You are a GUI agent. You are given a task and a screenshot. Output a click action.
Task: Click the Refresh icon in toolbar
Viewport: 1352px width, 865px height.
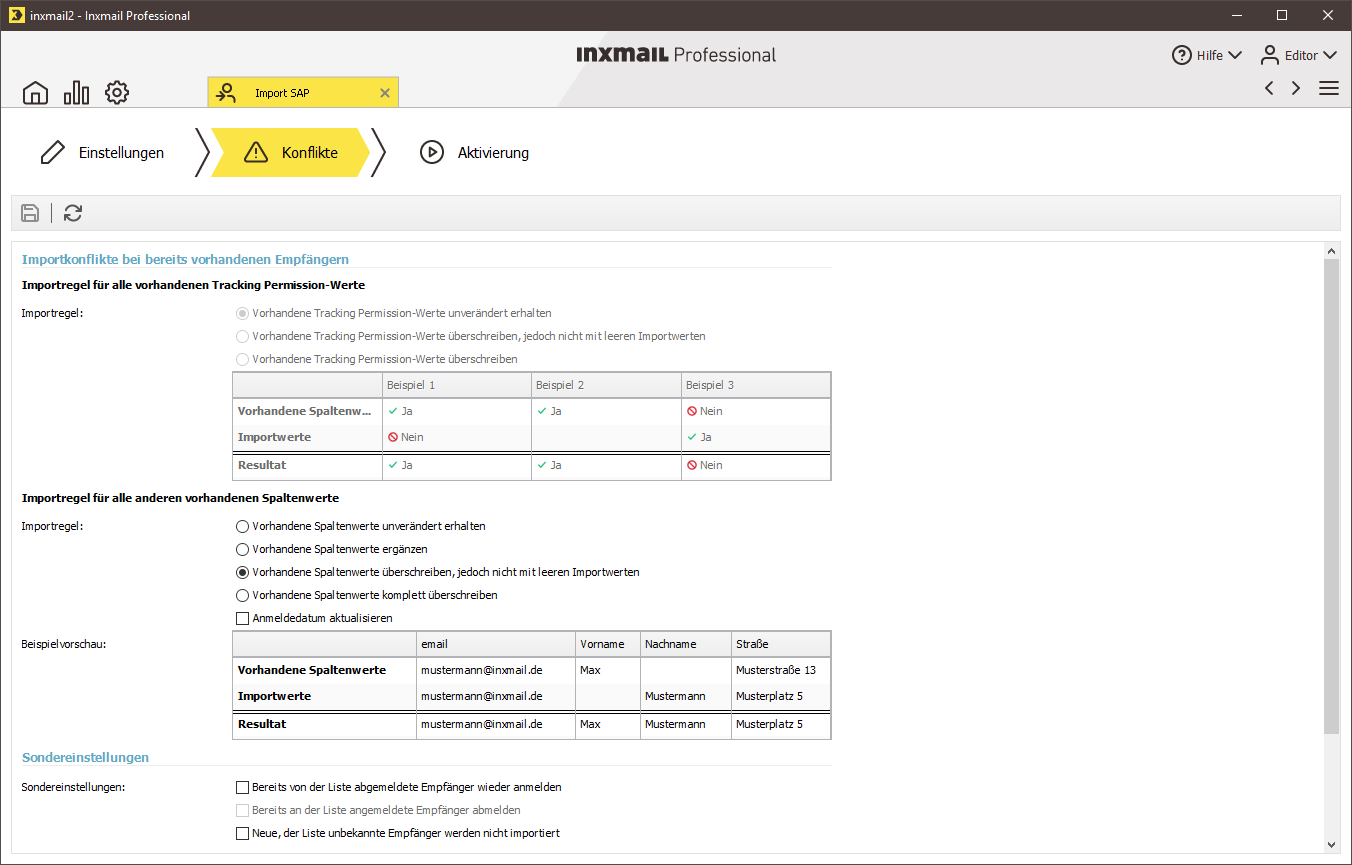(73, 212)
